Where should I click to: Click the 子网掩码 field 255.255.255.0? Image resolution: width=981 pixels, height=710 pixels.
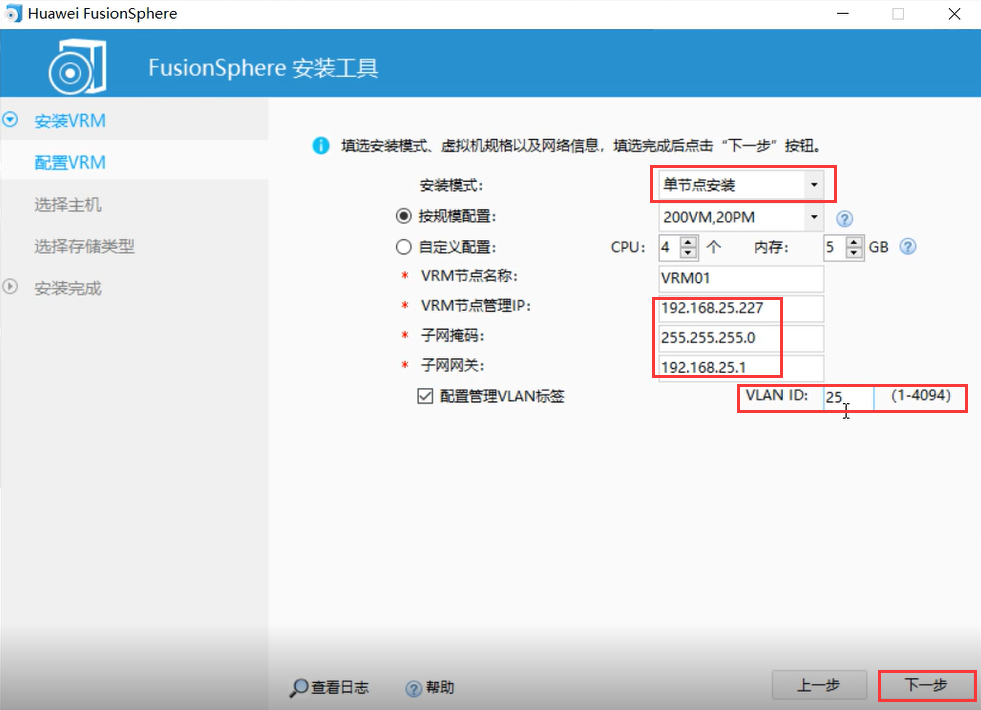click(741, 338)
